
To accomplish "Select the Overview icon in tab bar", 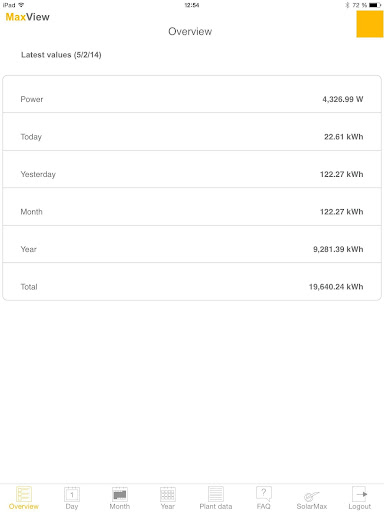I will click(x=24, y=494).
